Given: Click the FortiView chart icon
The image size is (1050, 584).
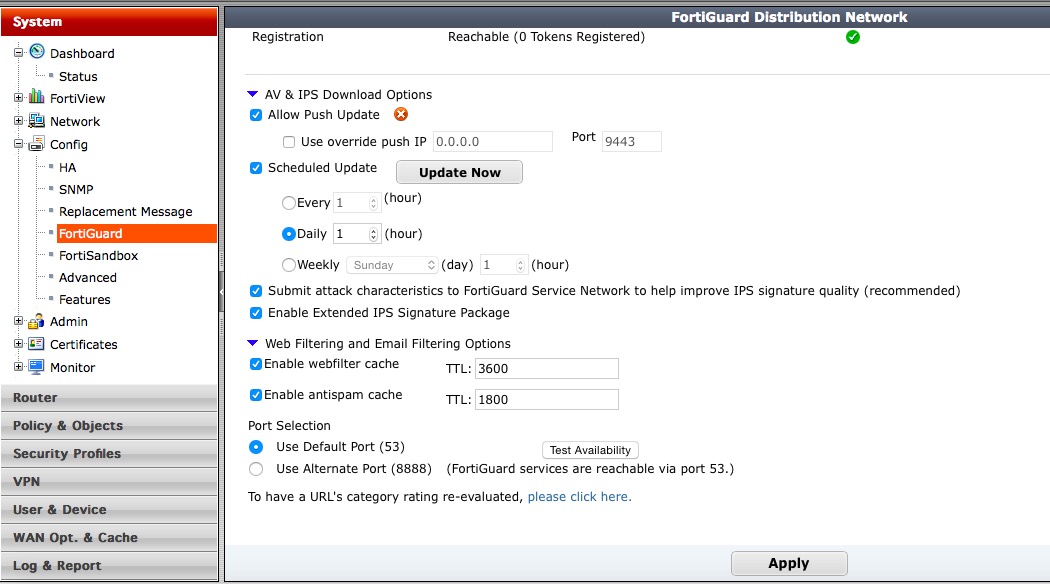Looking at the screenshot, I should [37, 98].
